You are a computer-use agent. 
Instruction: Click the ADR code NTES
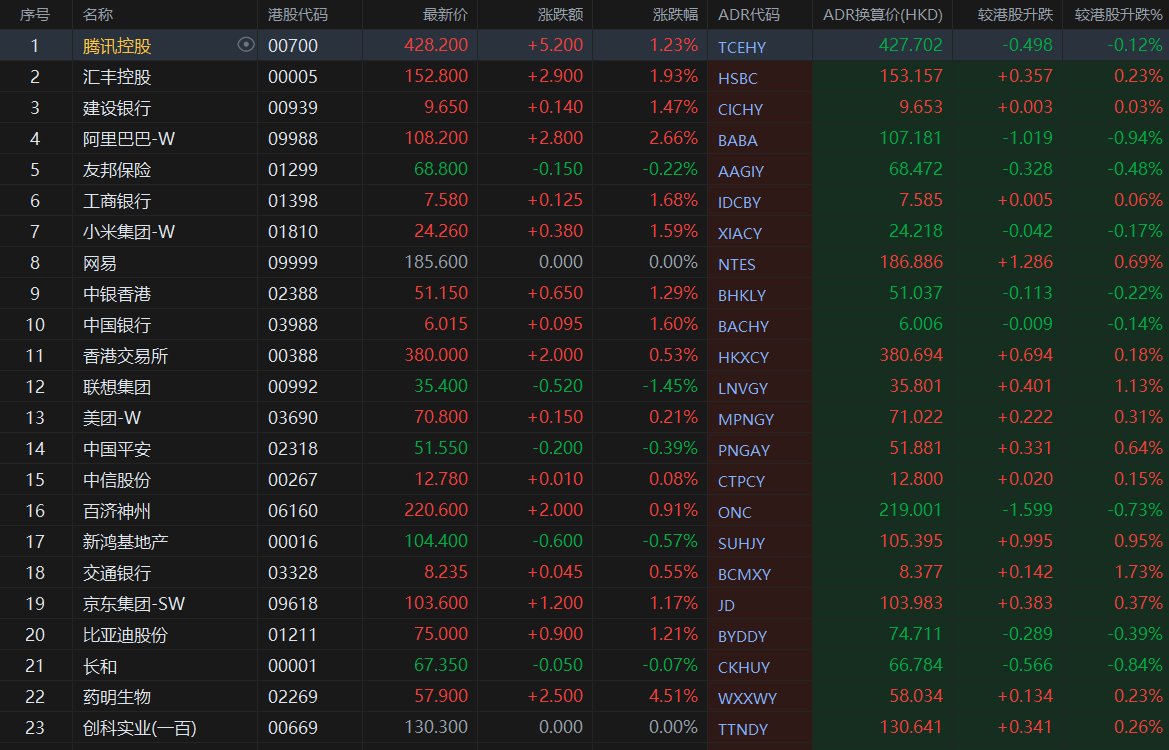tap(737, 265)
